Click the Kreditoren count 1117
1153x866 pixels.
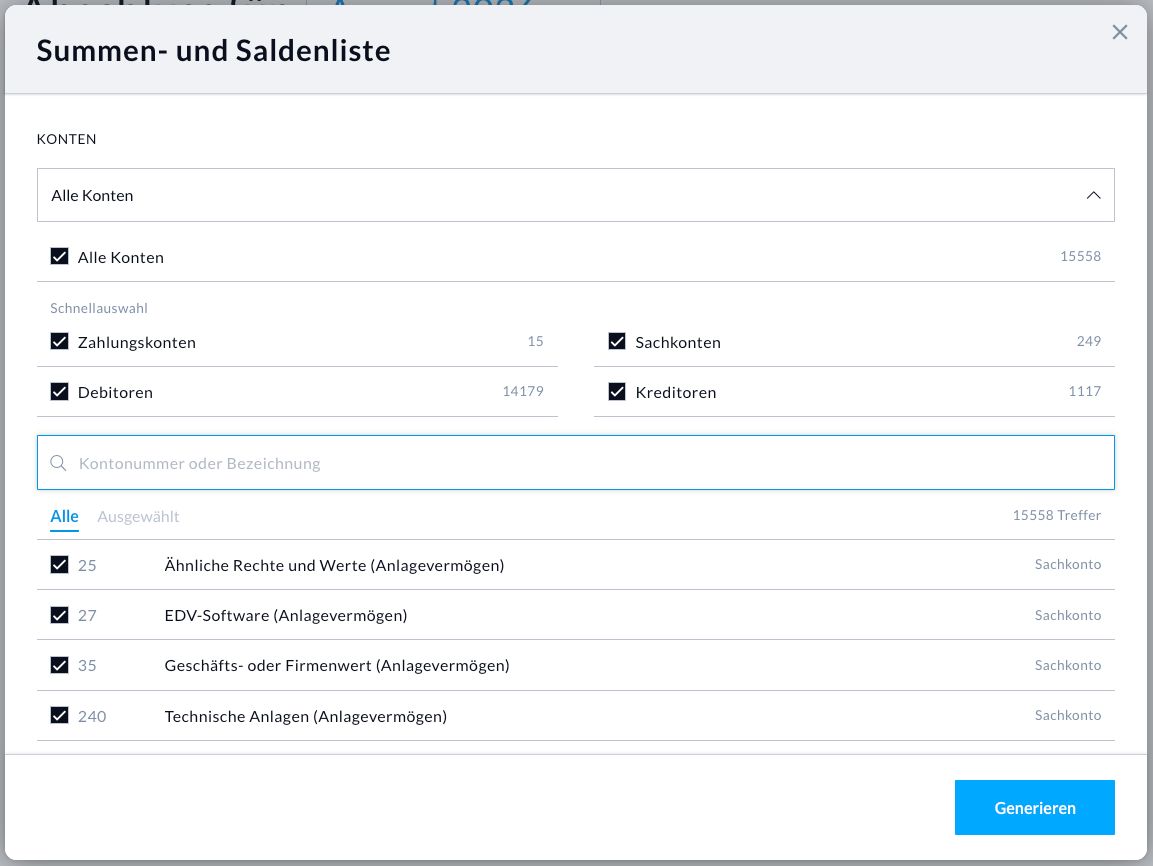coord(1085,391)
